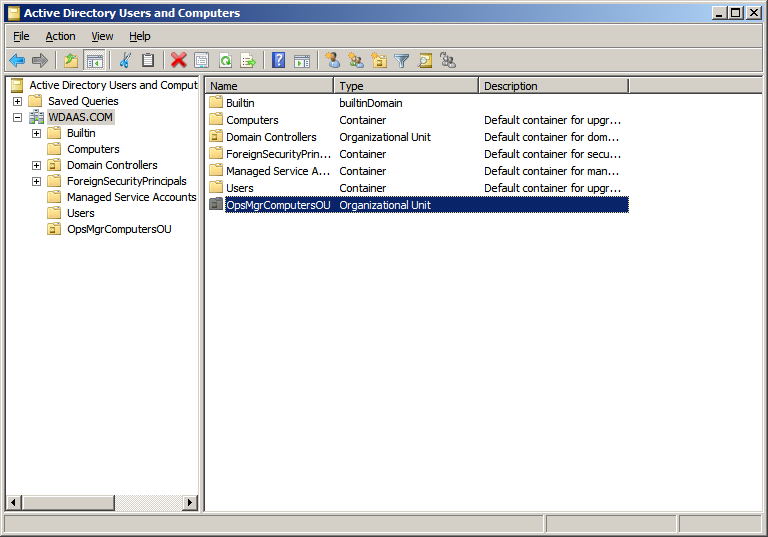This screenshot has height=537, width=768.
Task: Click the OpsMgrComputersOU list folder icon
Action: pyautogui.click(x=216, y=204)
